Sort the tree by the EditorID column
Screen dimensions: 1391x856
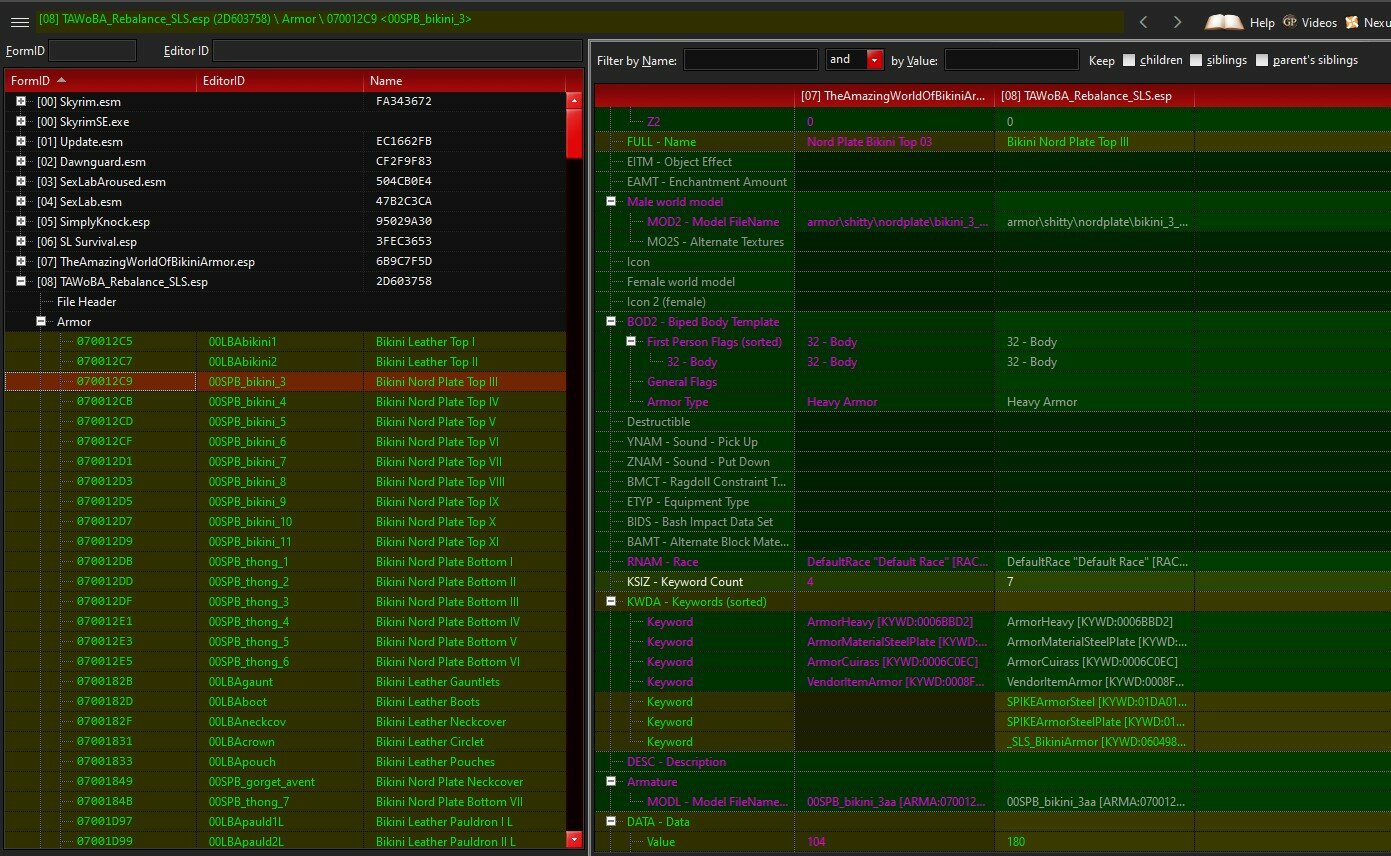tap(280, 80)
